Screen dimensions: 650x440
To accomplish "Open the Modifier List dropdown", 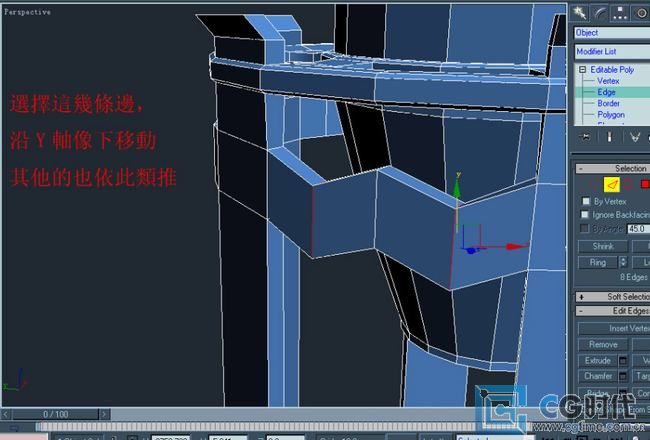I will pos(612,51).
